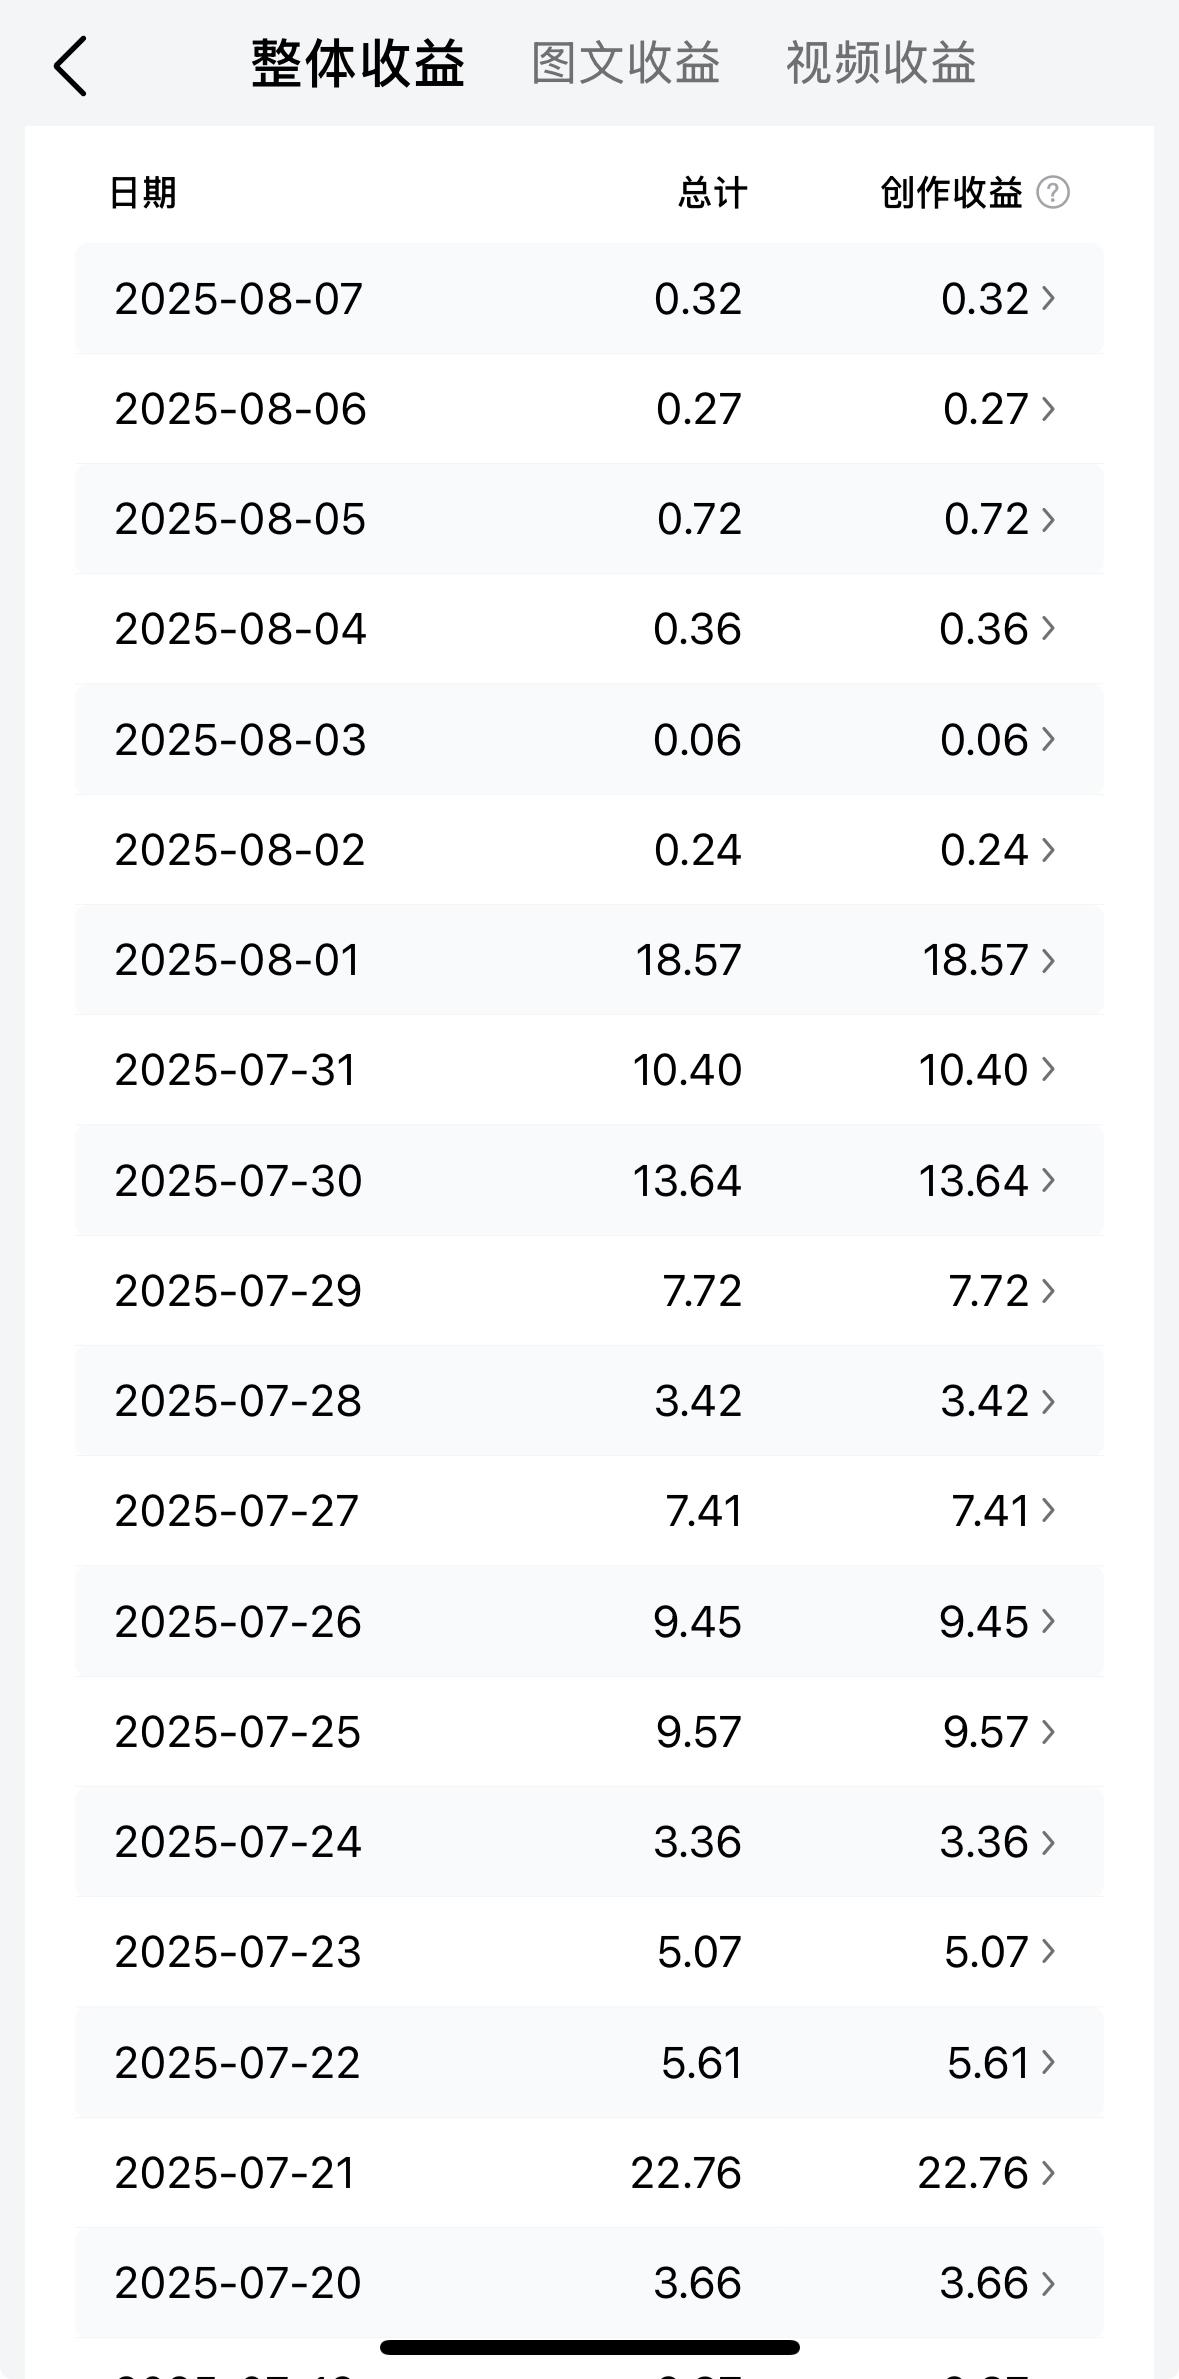Open chevron next to 13.64 earnings
1179x2379 pixels.
click(x=1048, y=1180)
